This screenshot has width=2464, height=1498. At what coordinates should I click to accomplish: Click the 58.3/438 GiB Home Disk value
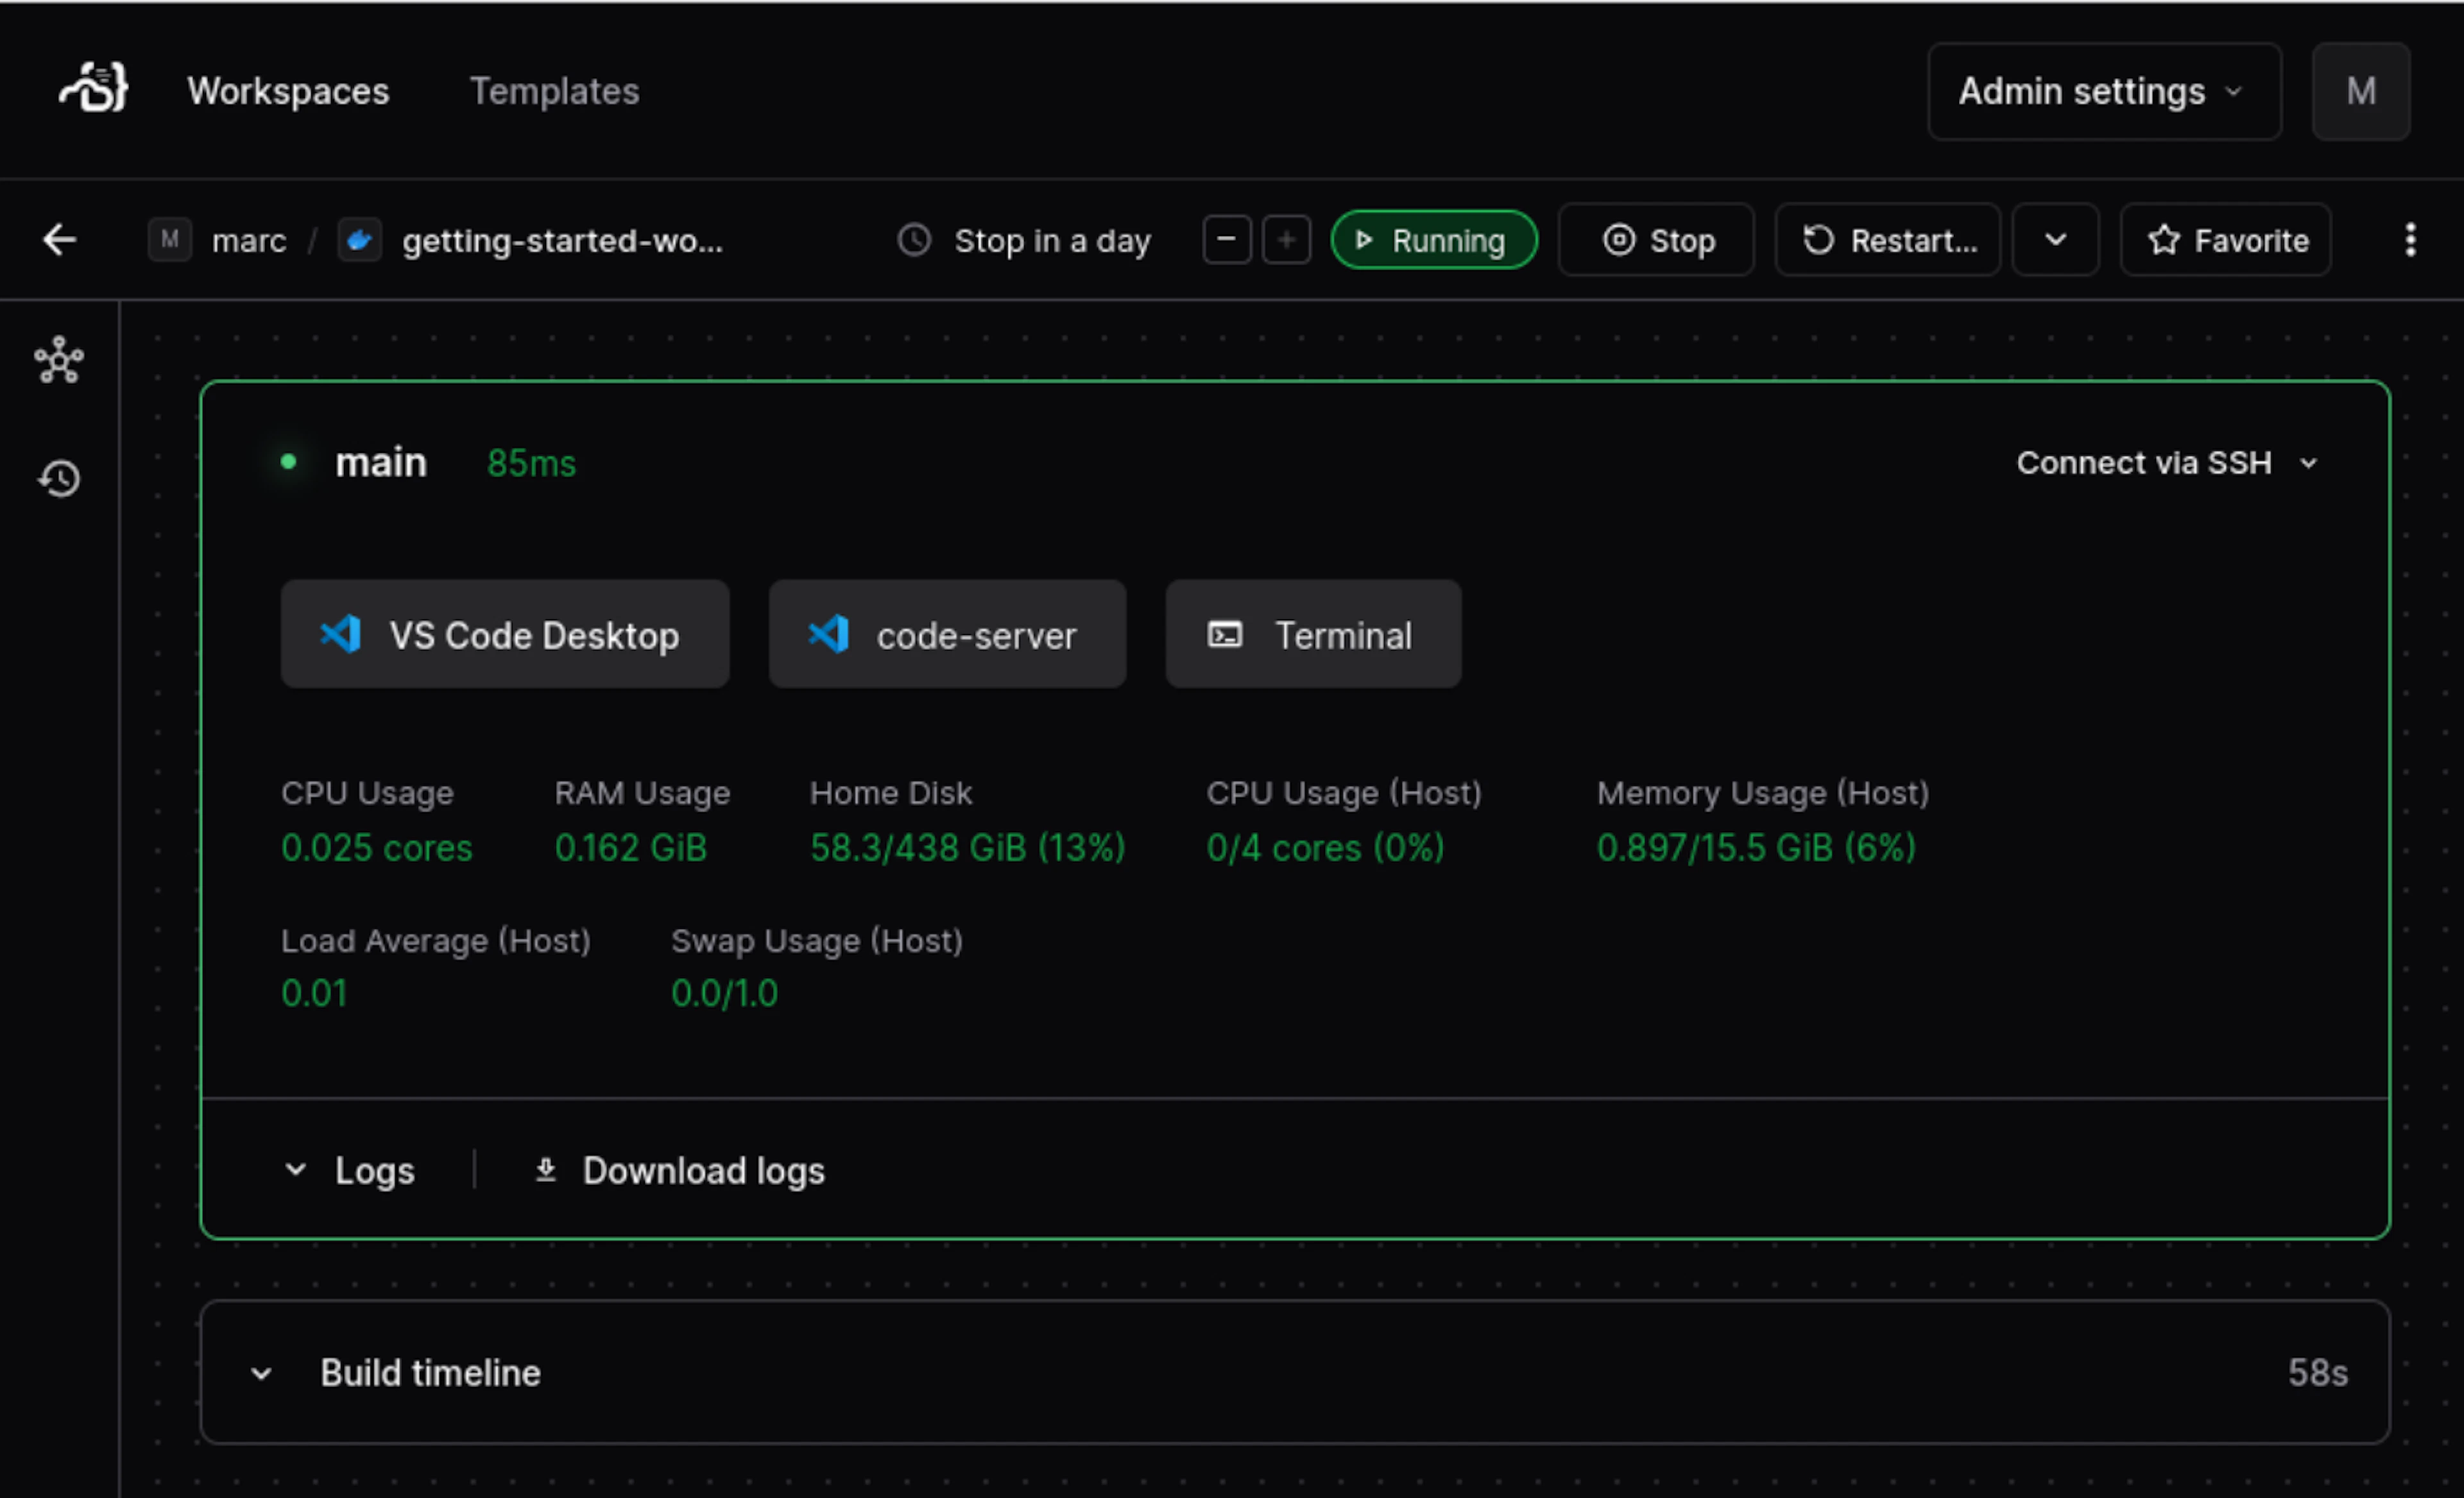(x=967, y=848)
